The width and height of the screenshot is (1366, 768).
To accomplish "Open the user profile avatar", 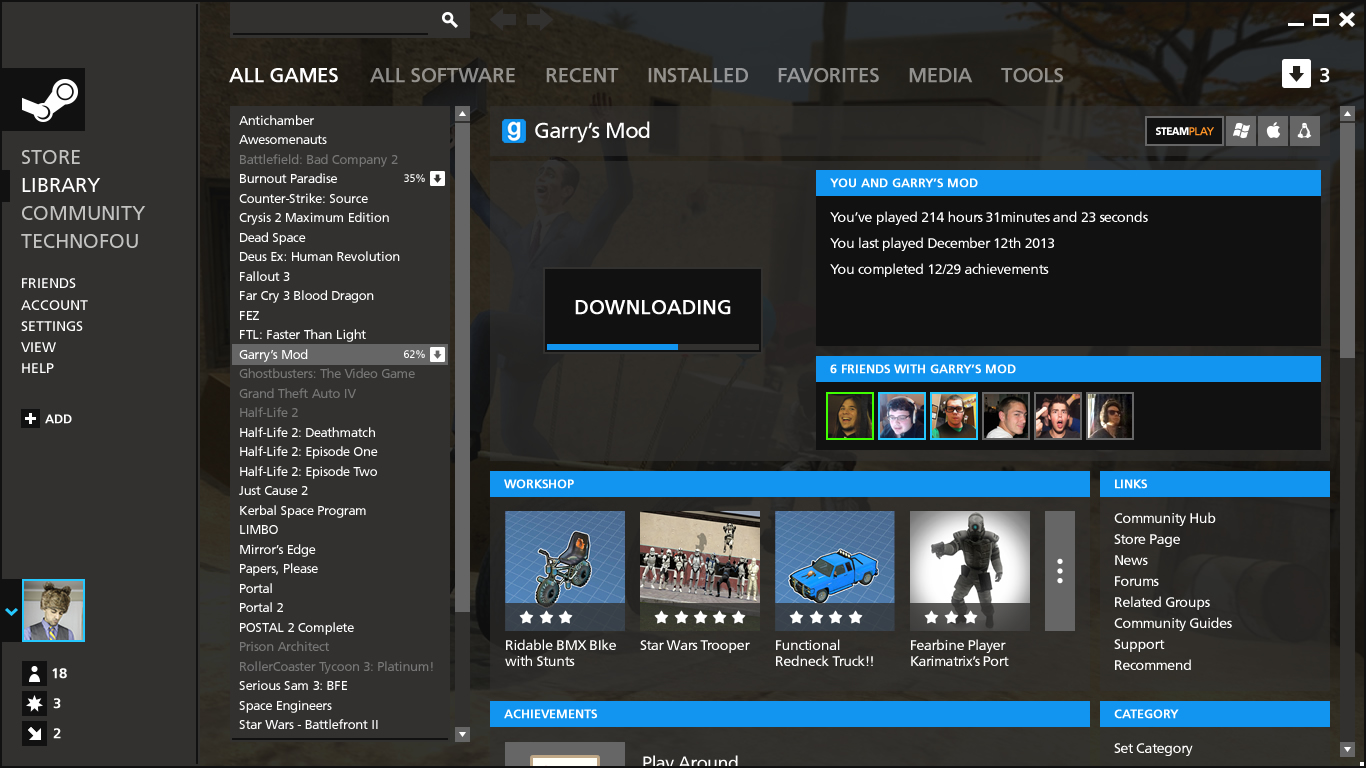I will tap(53, 611).
